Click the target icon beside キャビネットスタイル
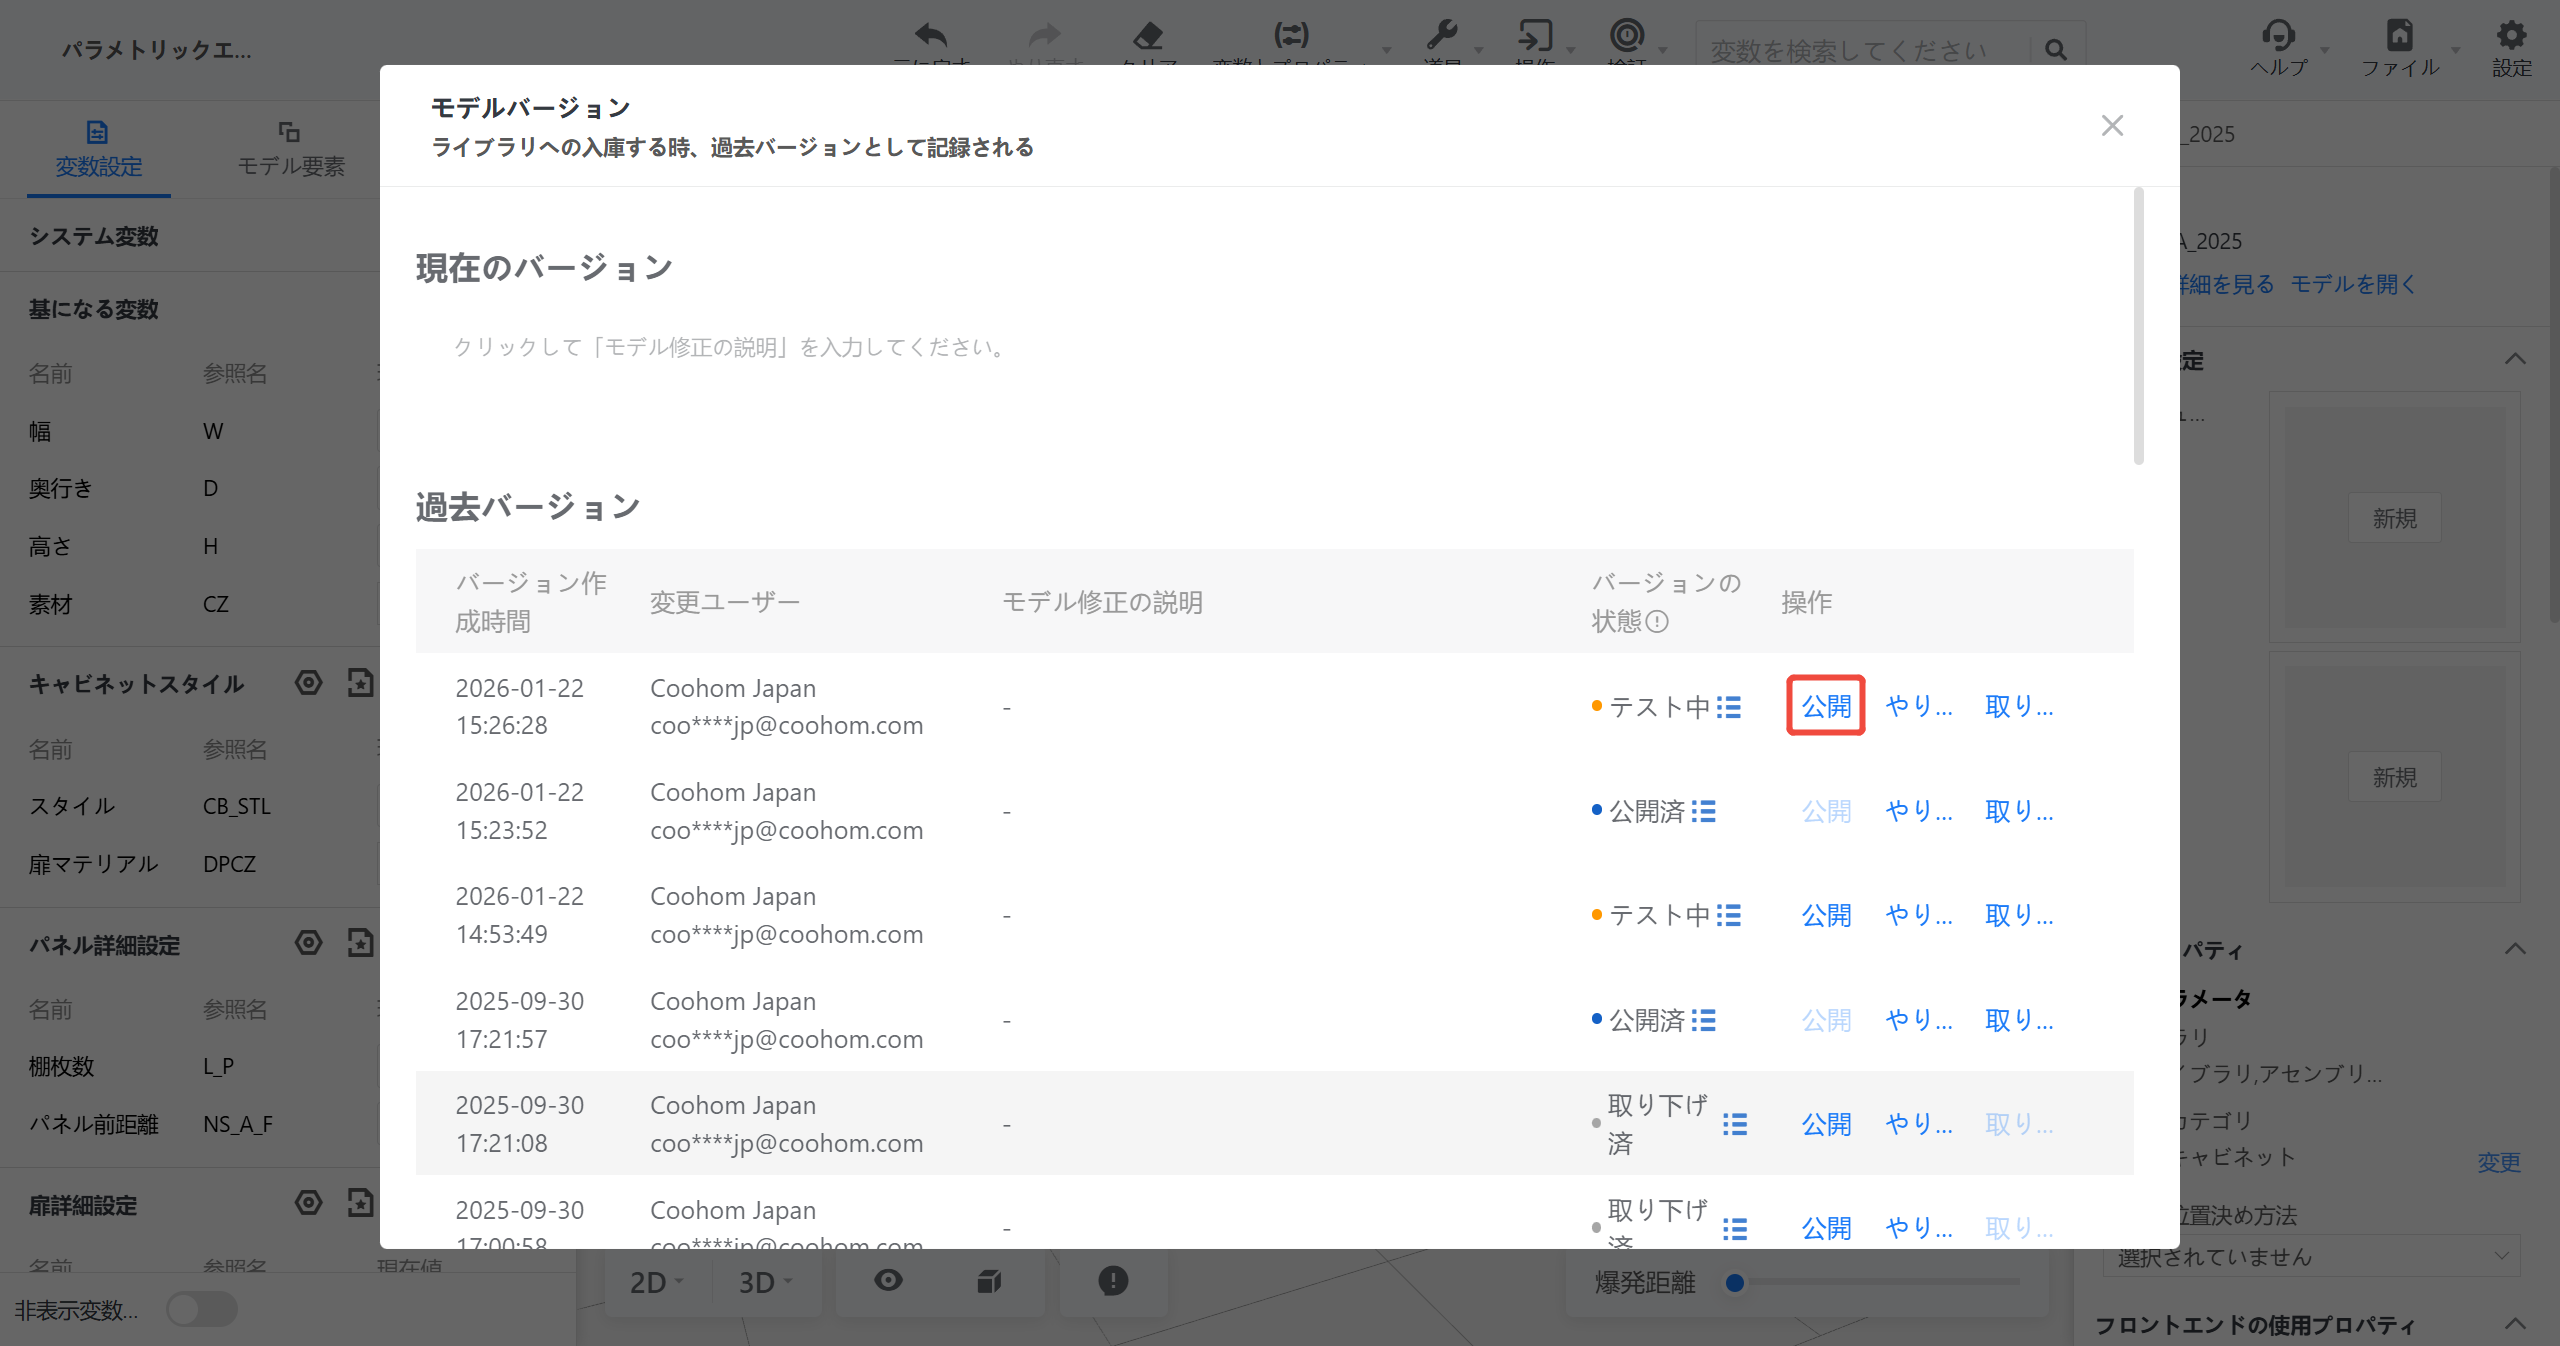The image size is (2560, 1346). [x=309, y=683]
